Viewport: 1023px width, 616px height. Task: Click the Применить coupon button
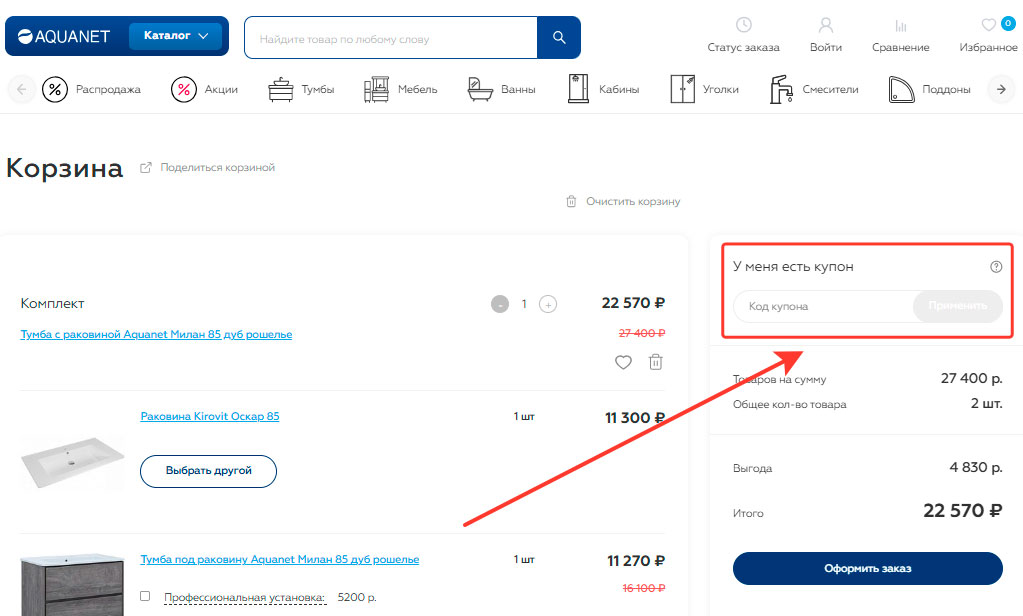(958, 306)
